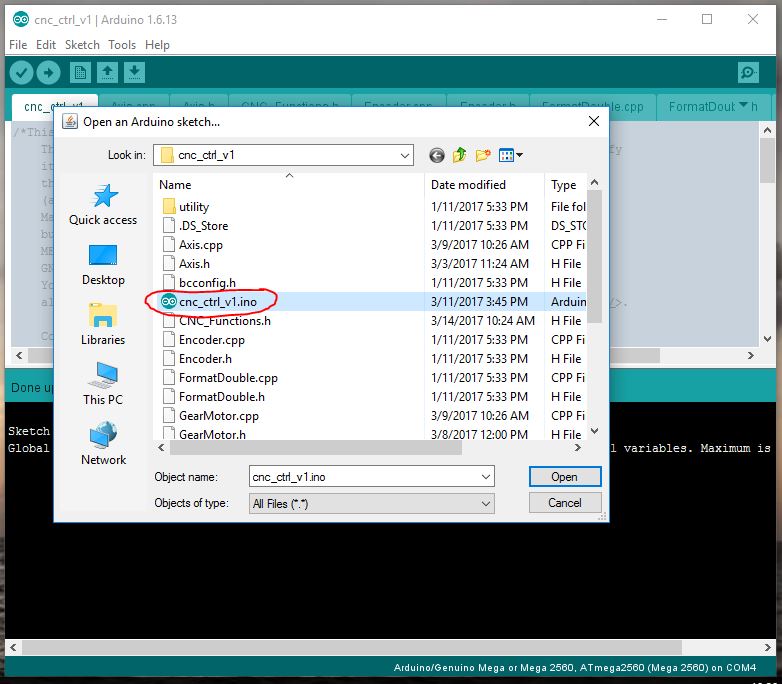
Task: Sort files by the Type column header
Action: (x=566, y=185)
